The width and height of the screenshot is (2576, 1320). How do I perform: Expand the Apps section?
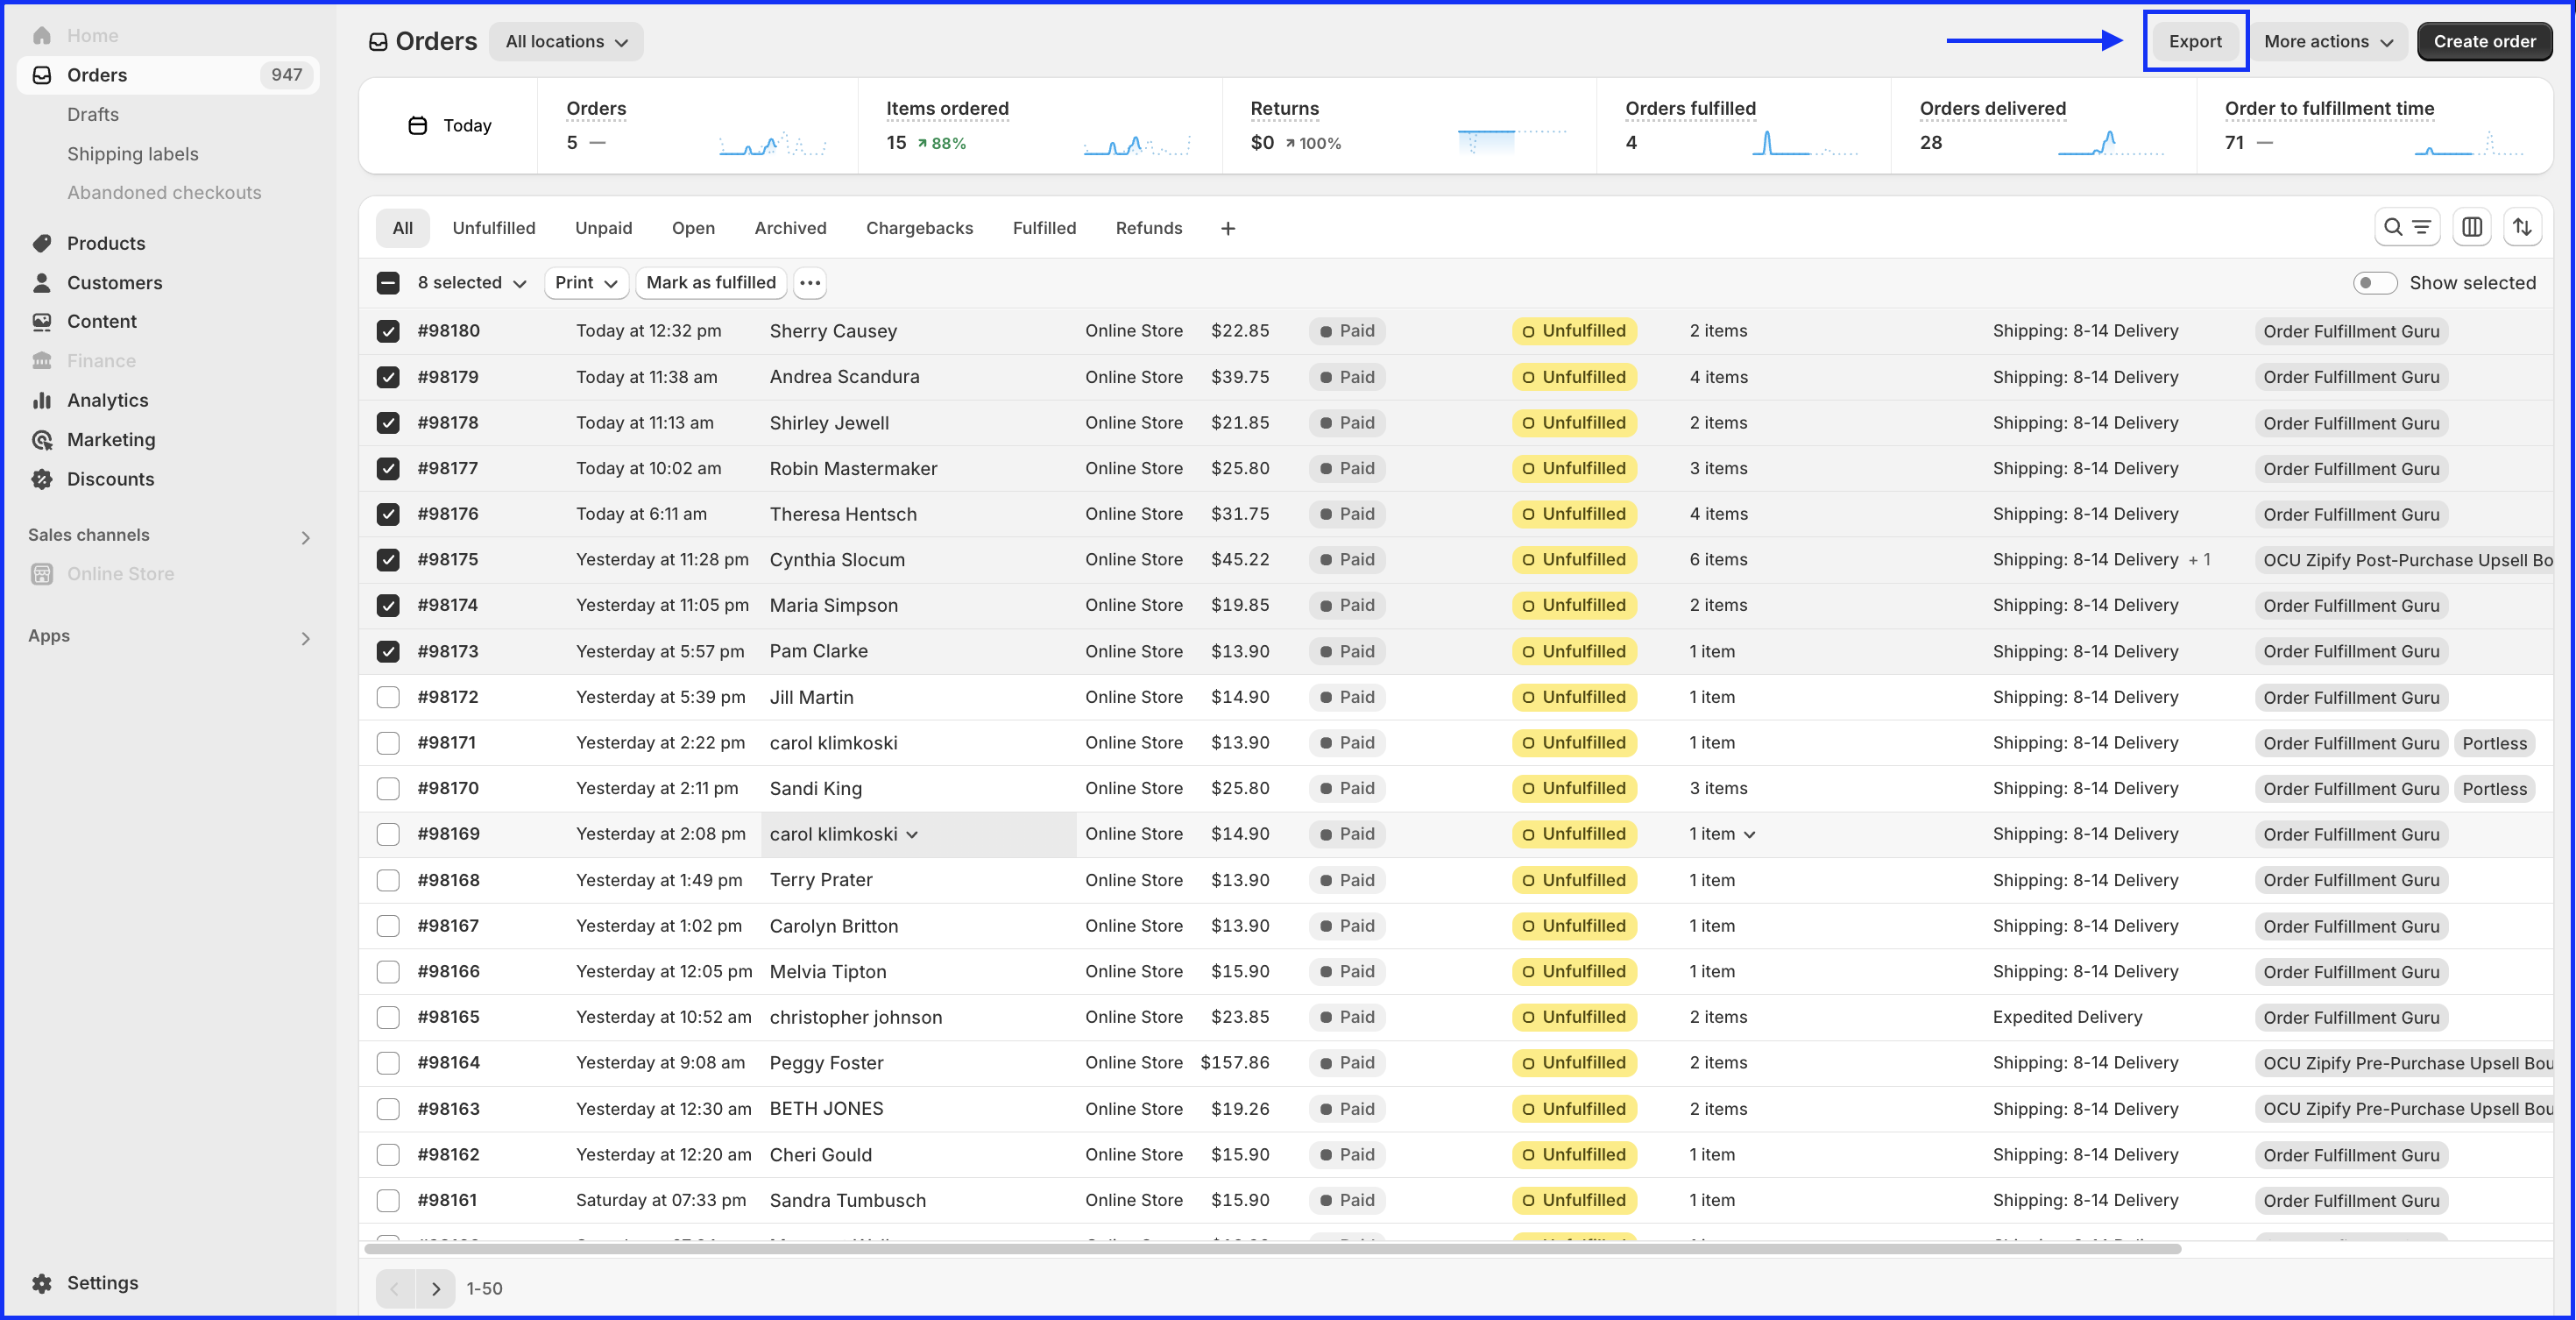point(305,639)
